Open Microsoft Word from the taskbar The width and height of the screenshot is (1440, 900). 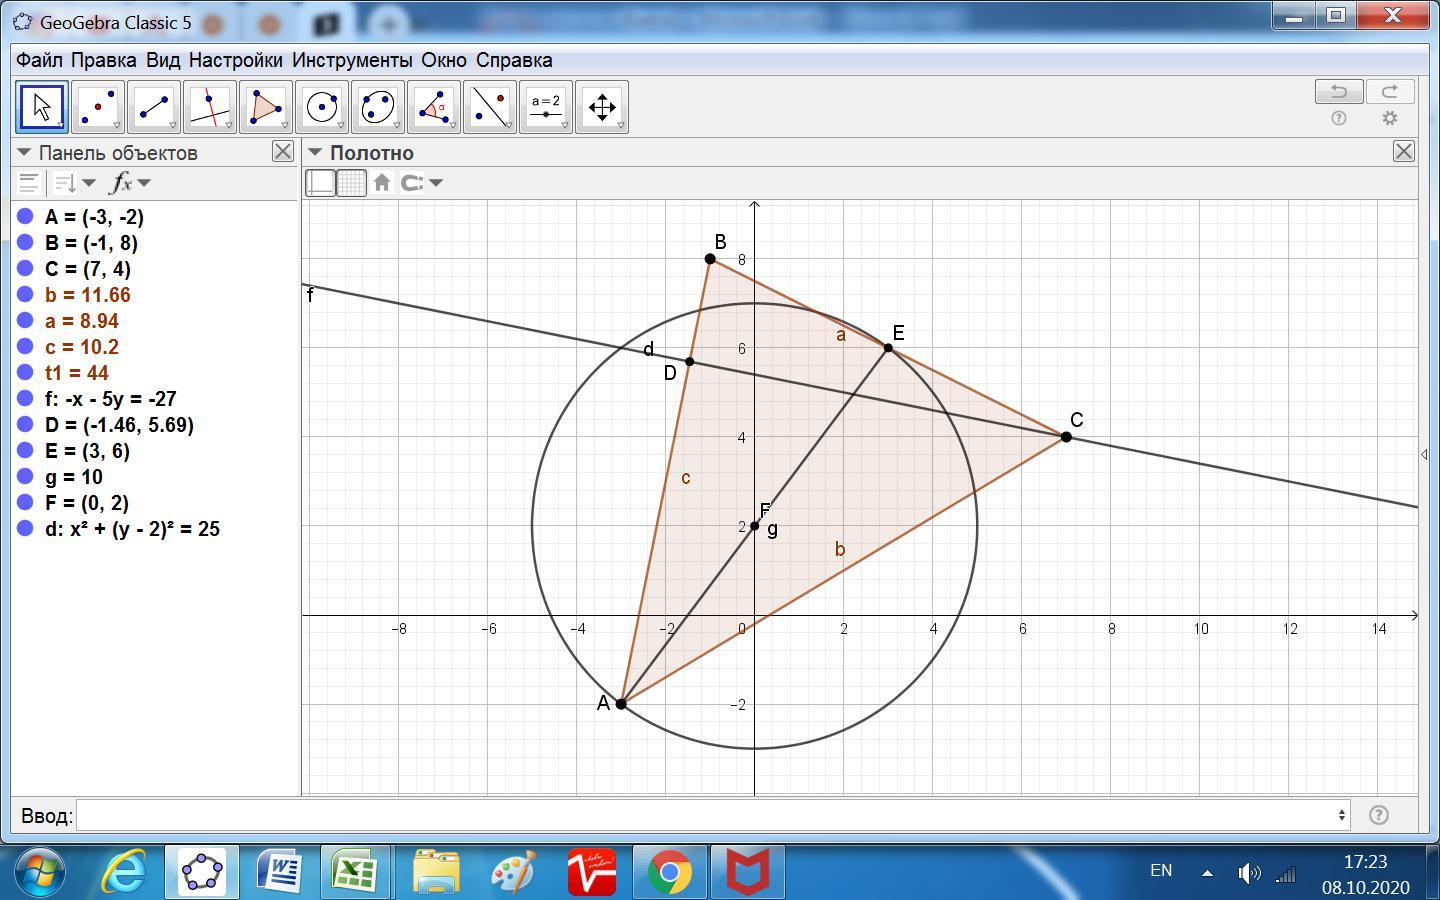(280, 872)
